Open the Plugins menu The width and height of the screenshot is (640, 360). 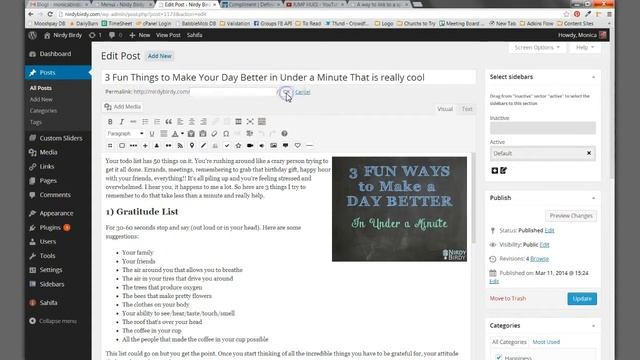click(50, 227)
